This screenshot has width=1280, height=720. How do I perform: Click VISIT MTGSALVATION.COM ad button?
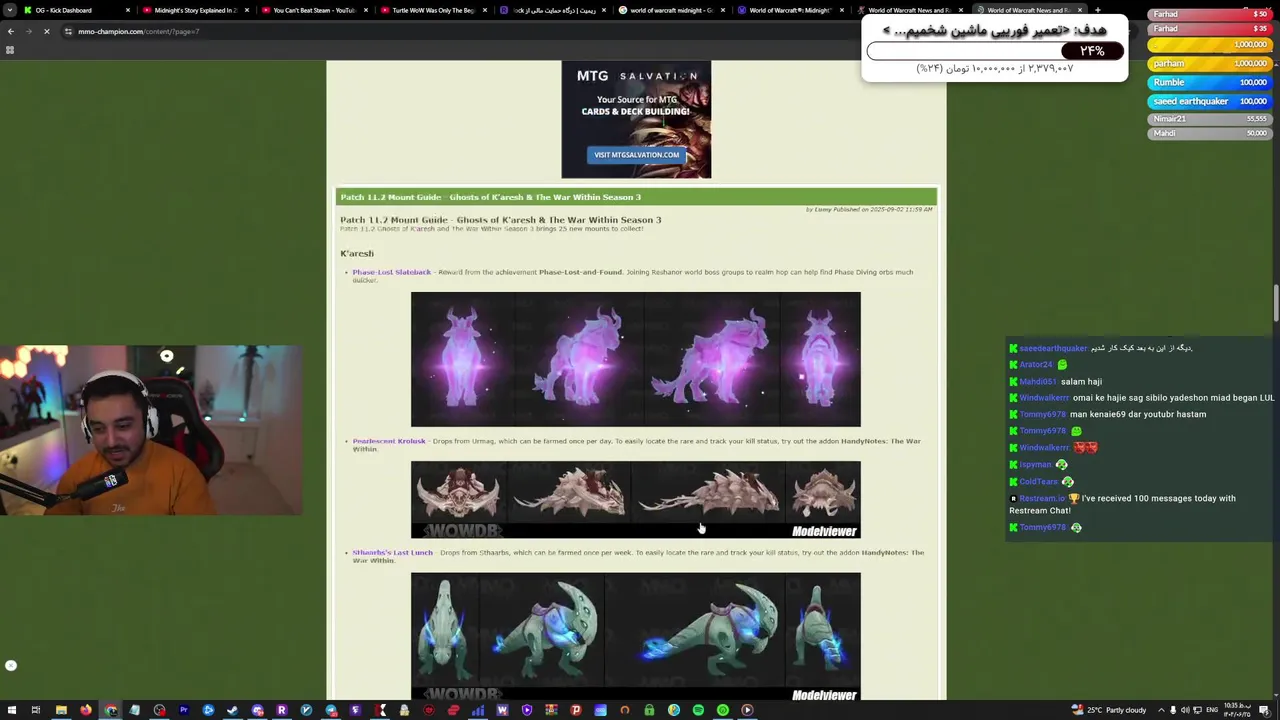click(x=636, y=155)
